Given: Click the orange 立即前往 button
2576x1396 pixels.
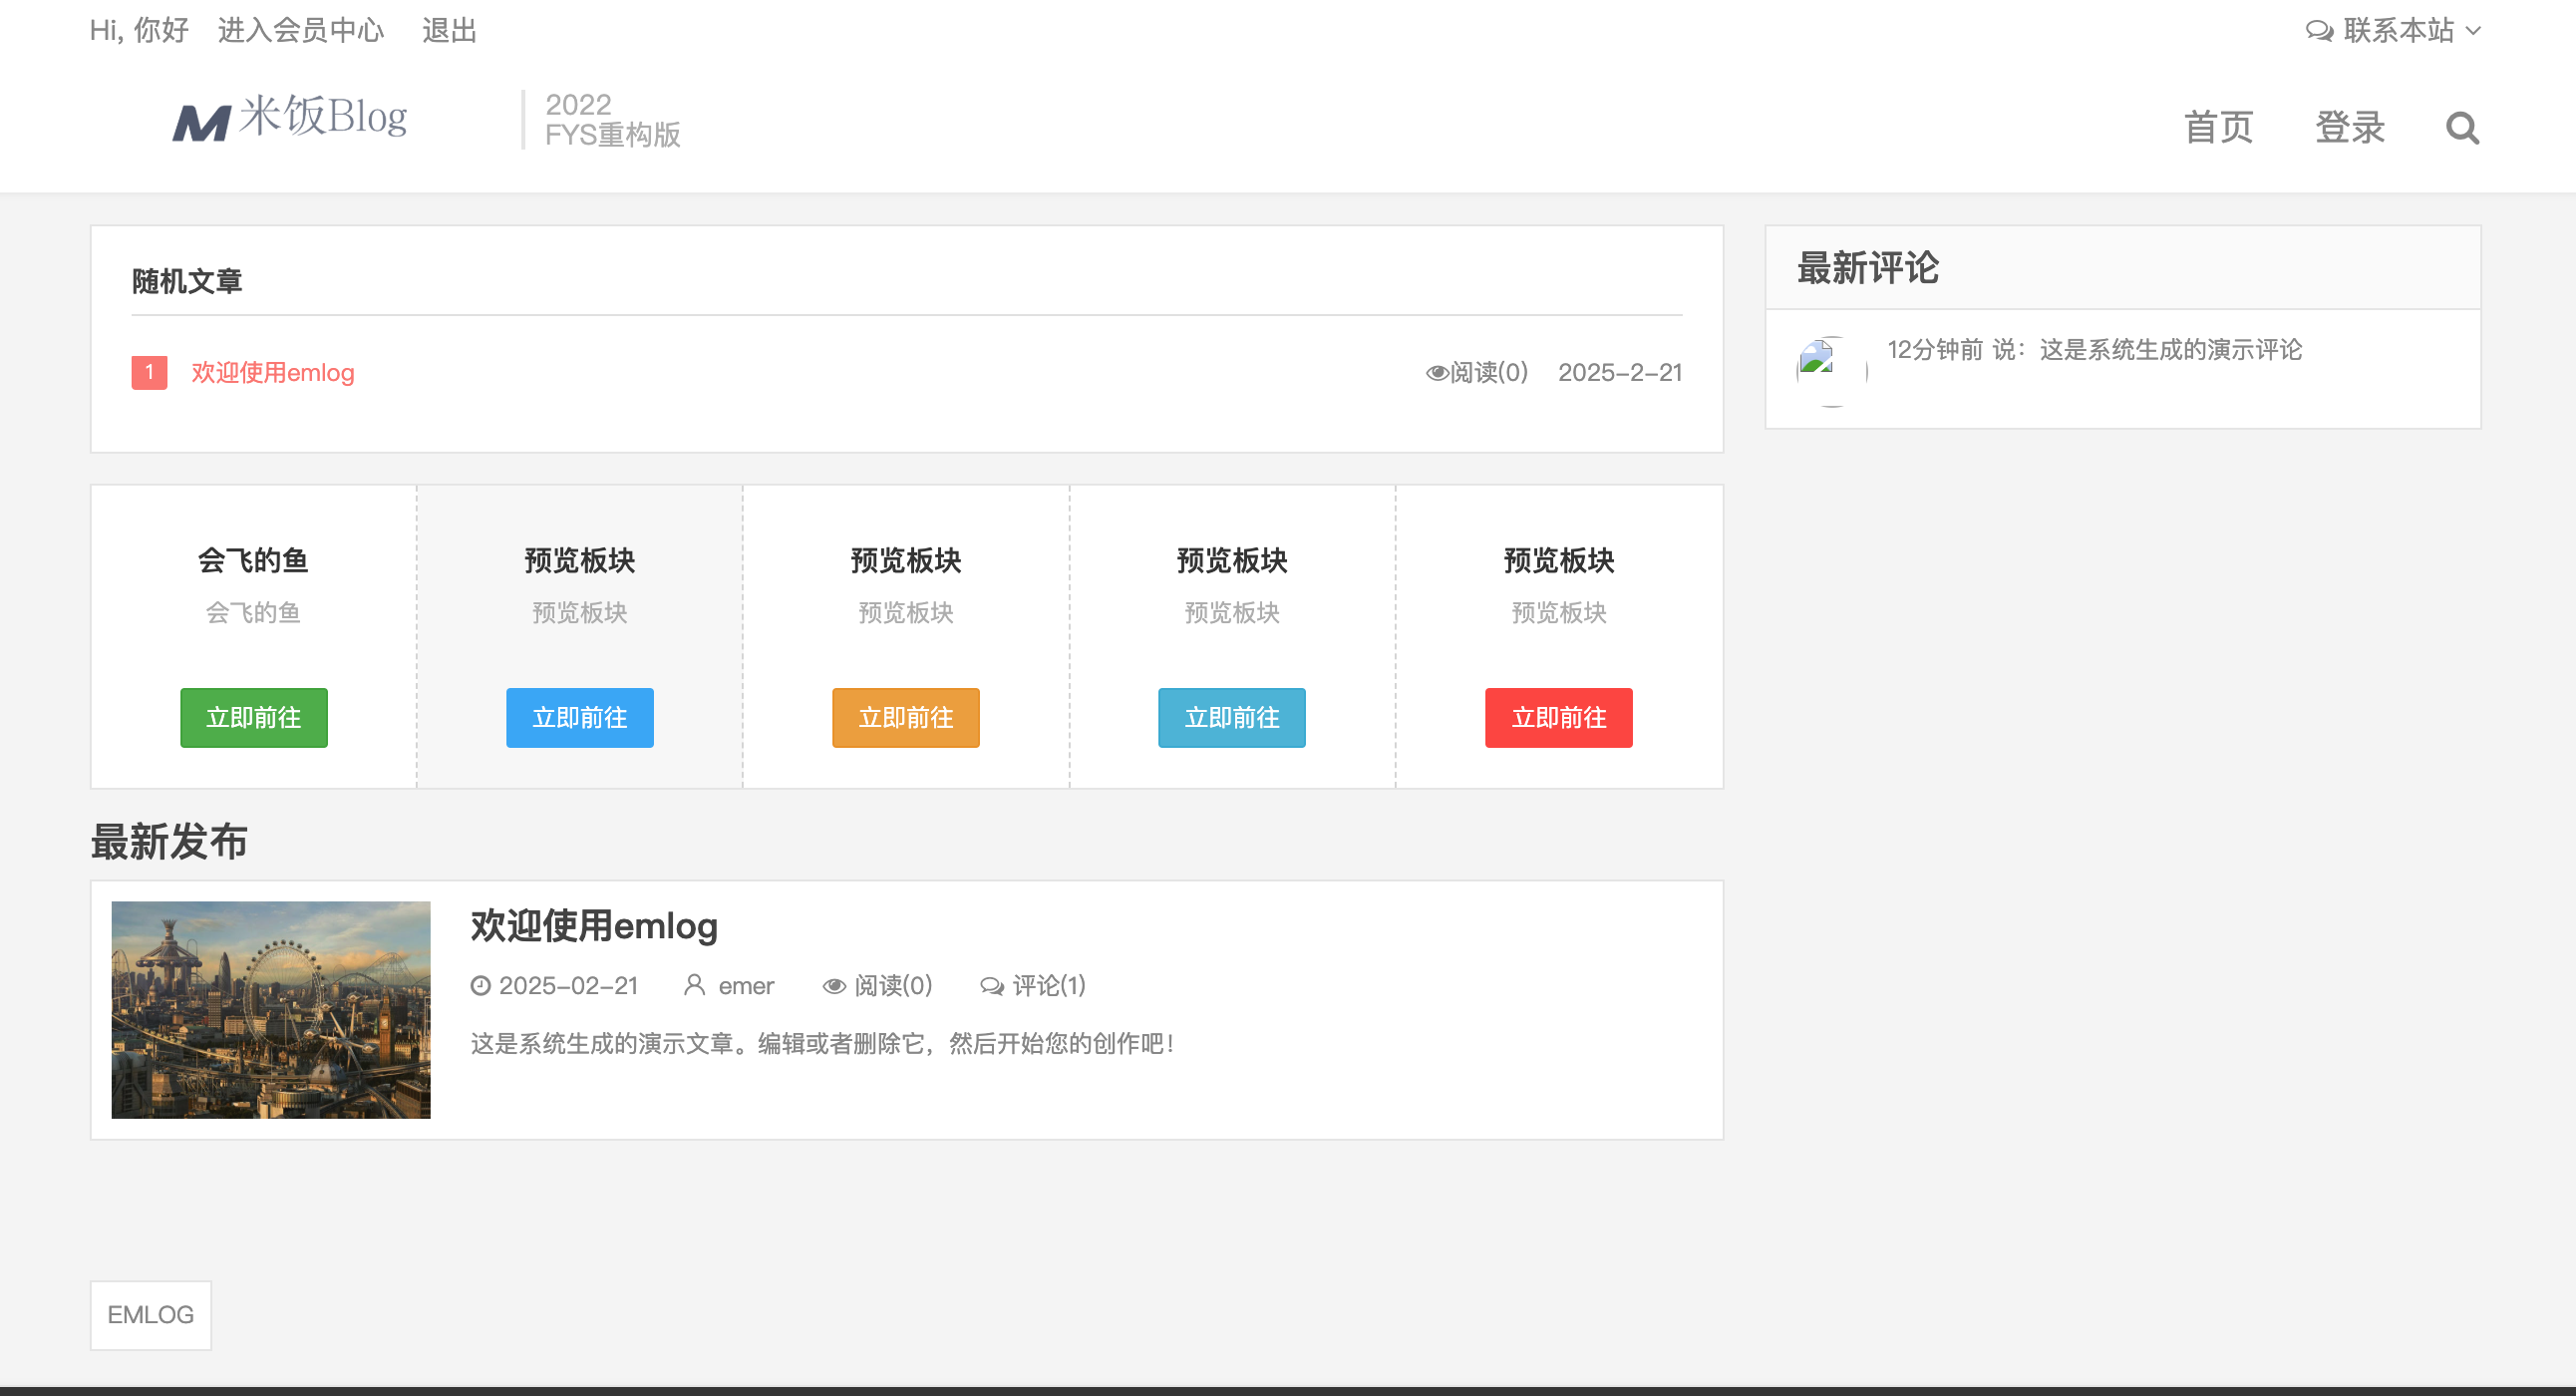Looking at the screenshot, I should pyautogui.click(x=906, y=717).
